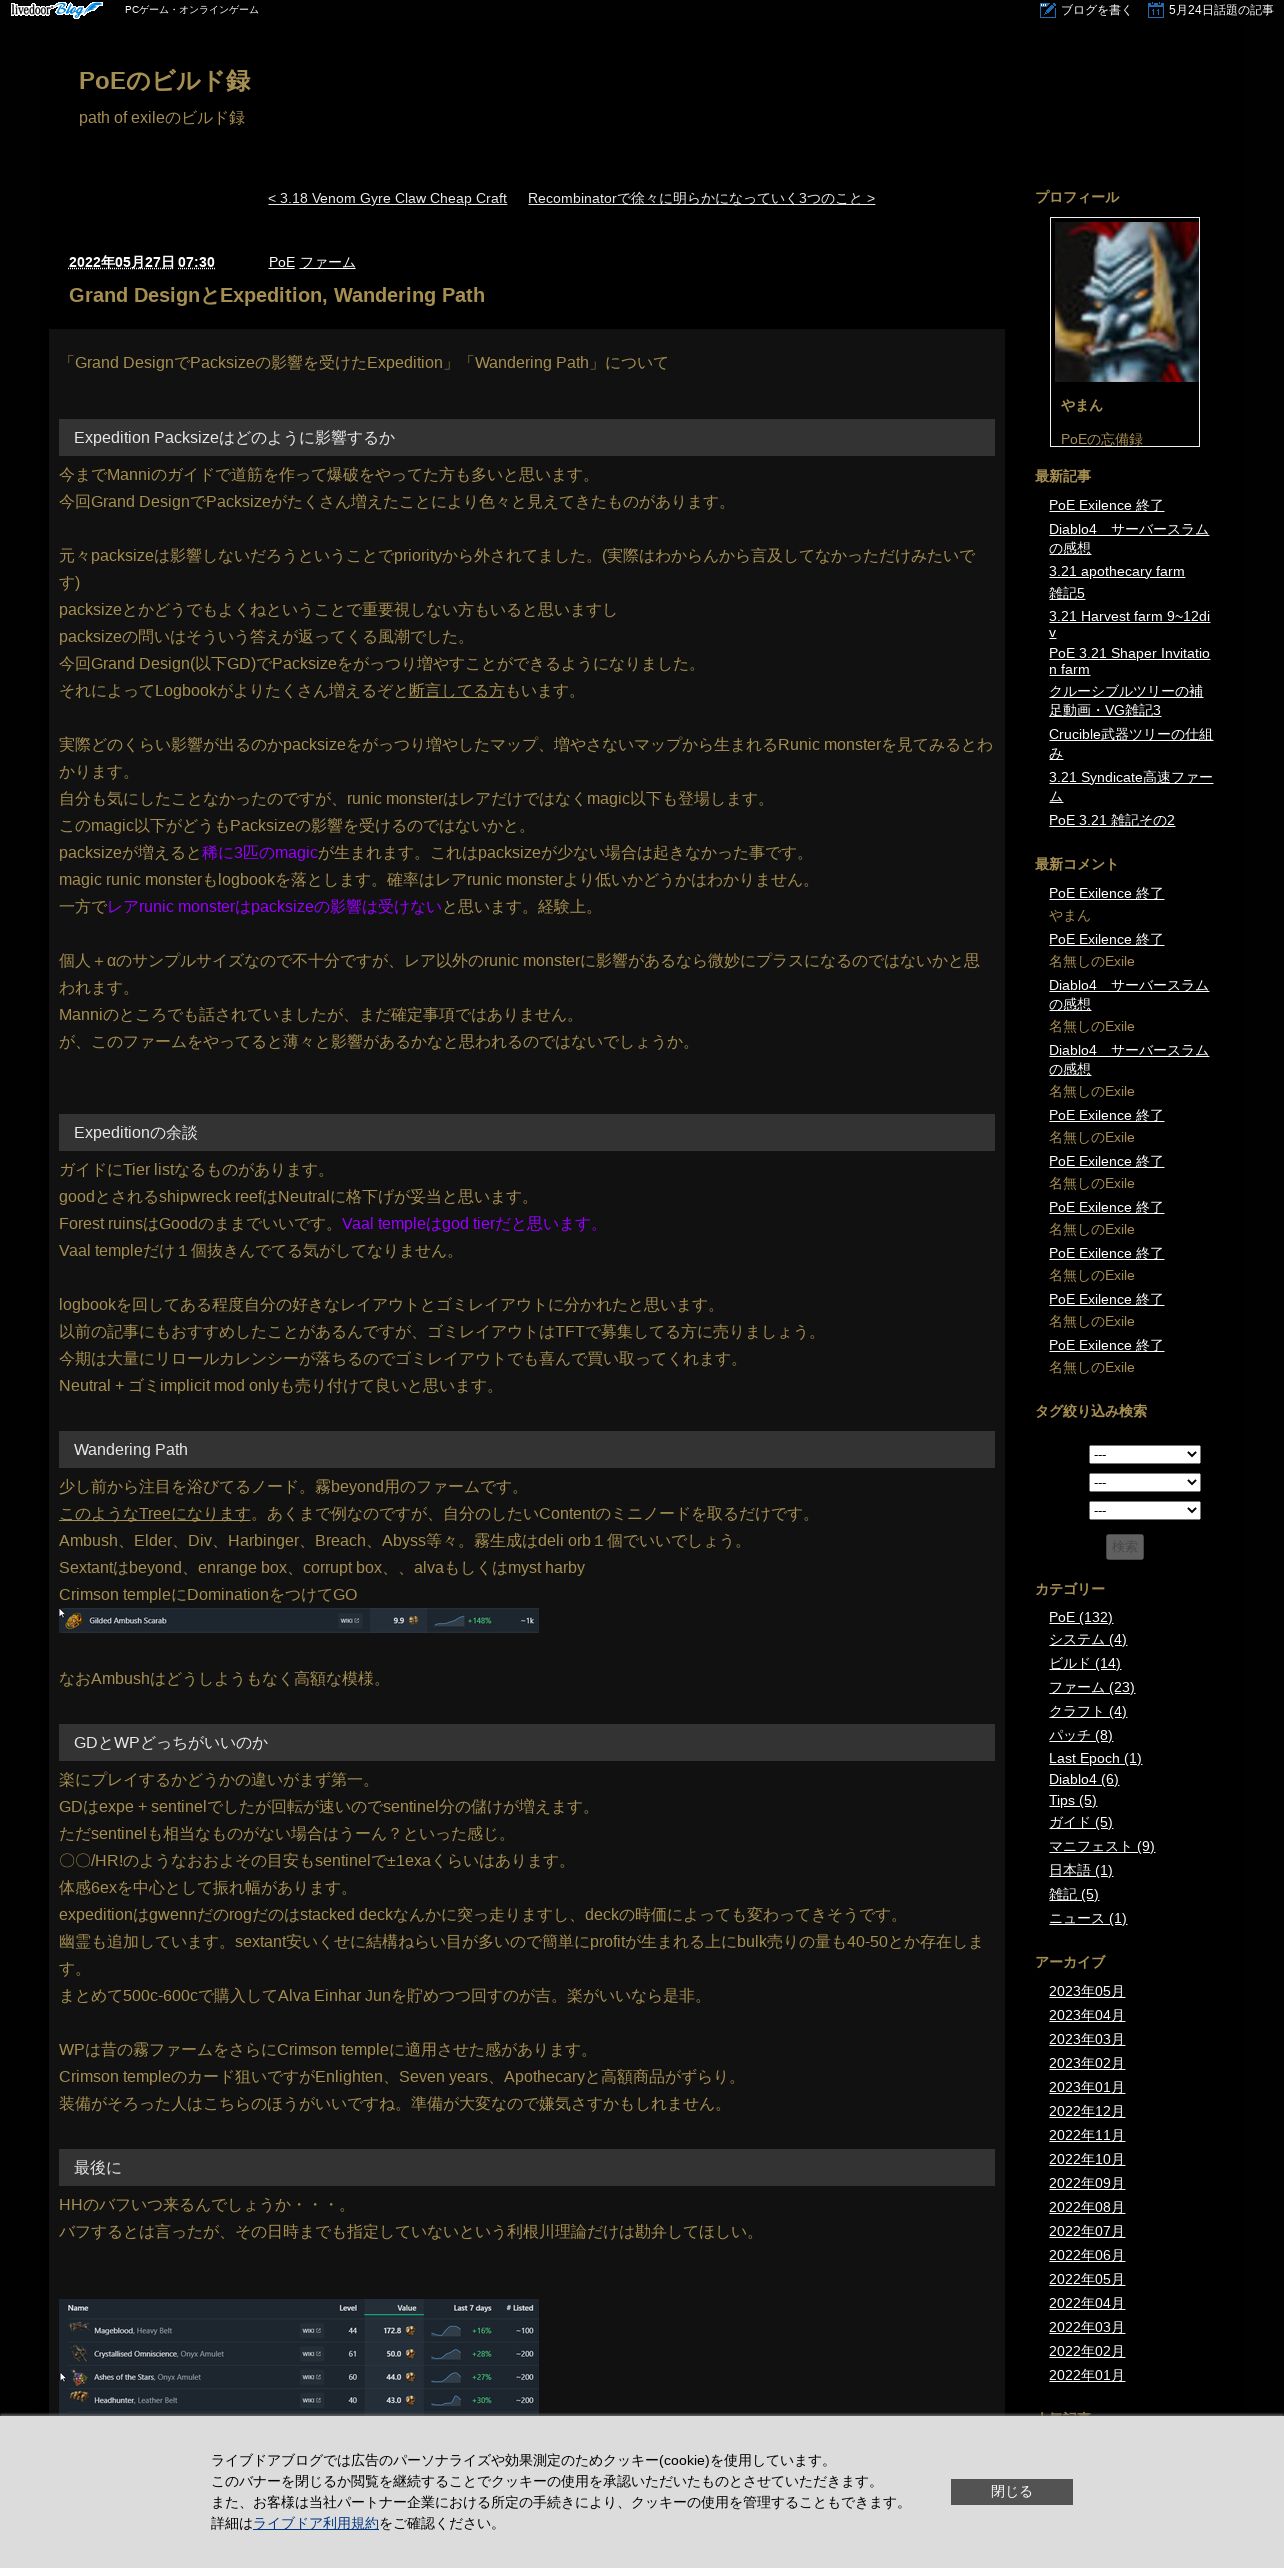Open archive 2022年08月
1284x2568 pixels.
tap(1087, 2207)
